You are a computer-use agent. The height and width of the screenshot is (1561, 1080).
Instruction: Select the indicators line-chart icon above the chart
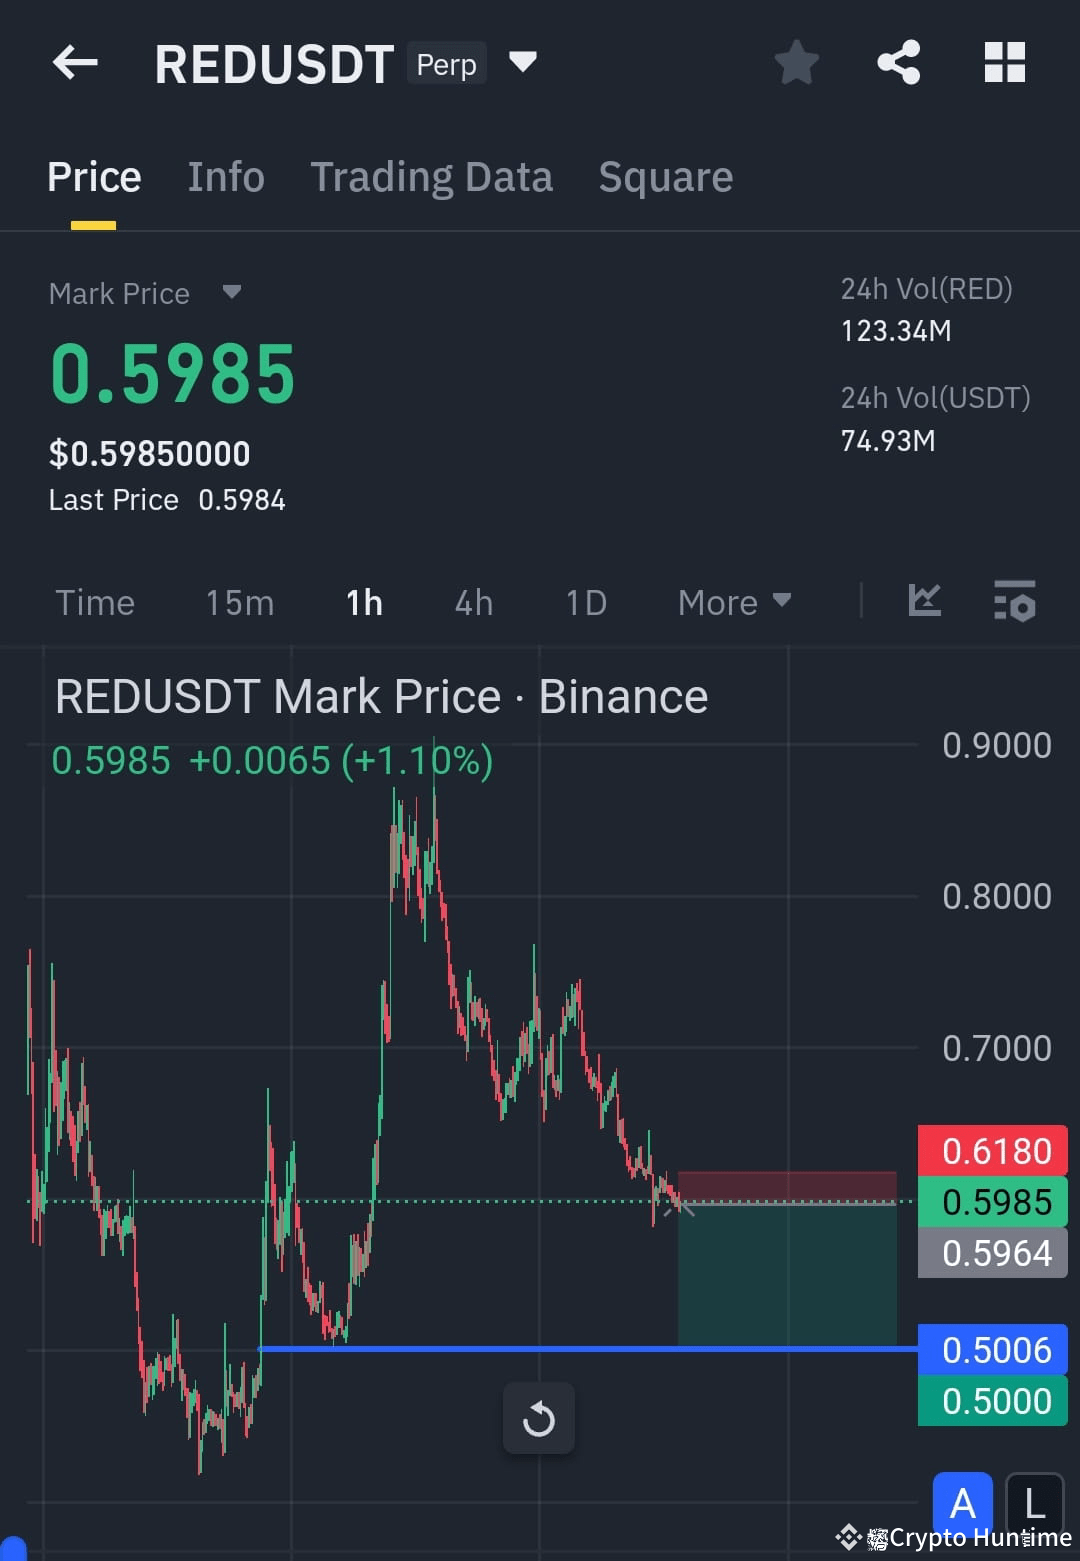click(x=924, y=601)
